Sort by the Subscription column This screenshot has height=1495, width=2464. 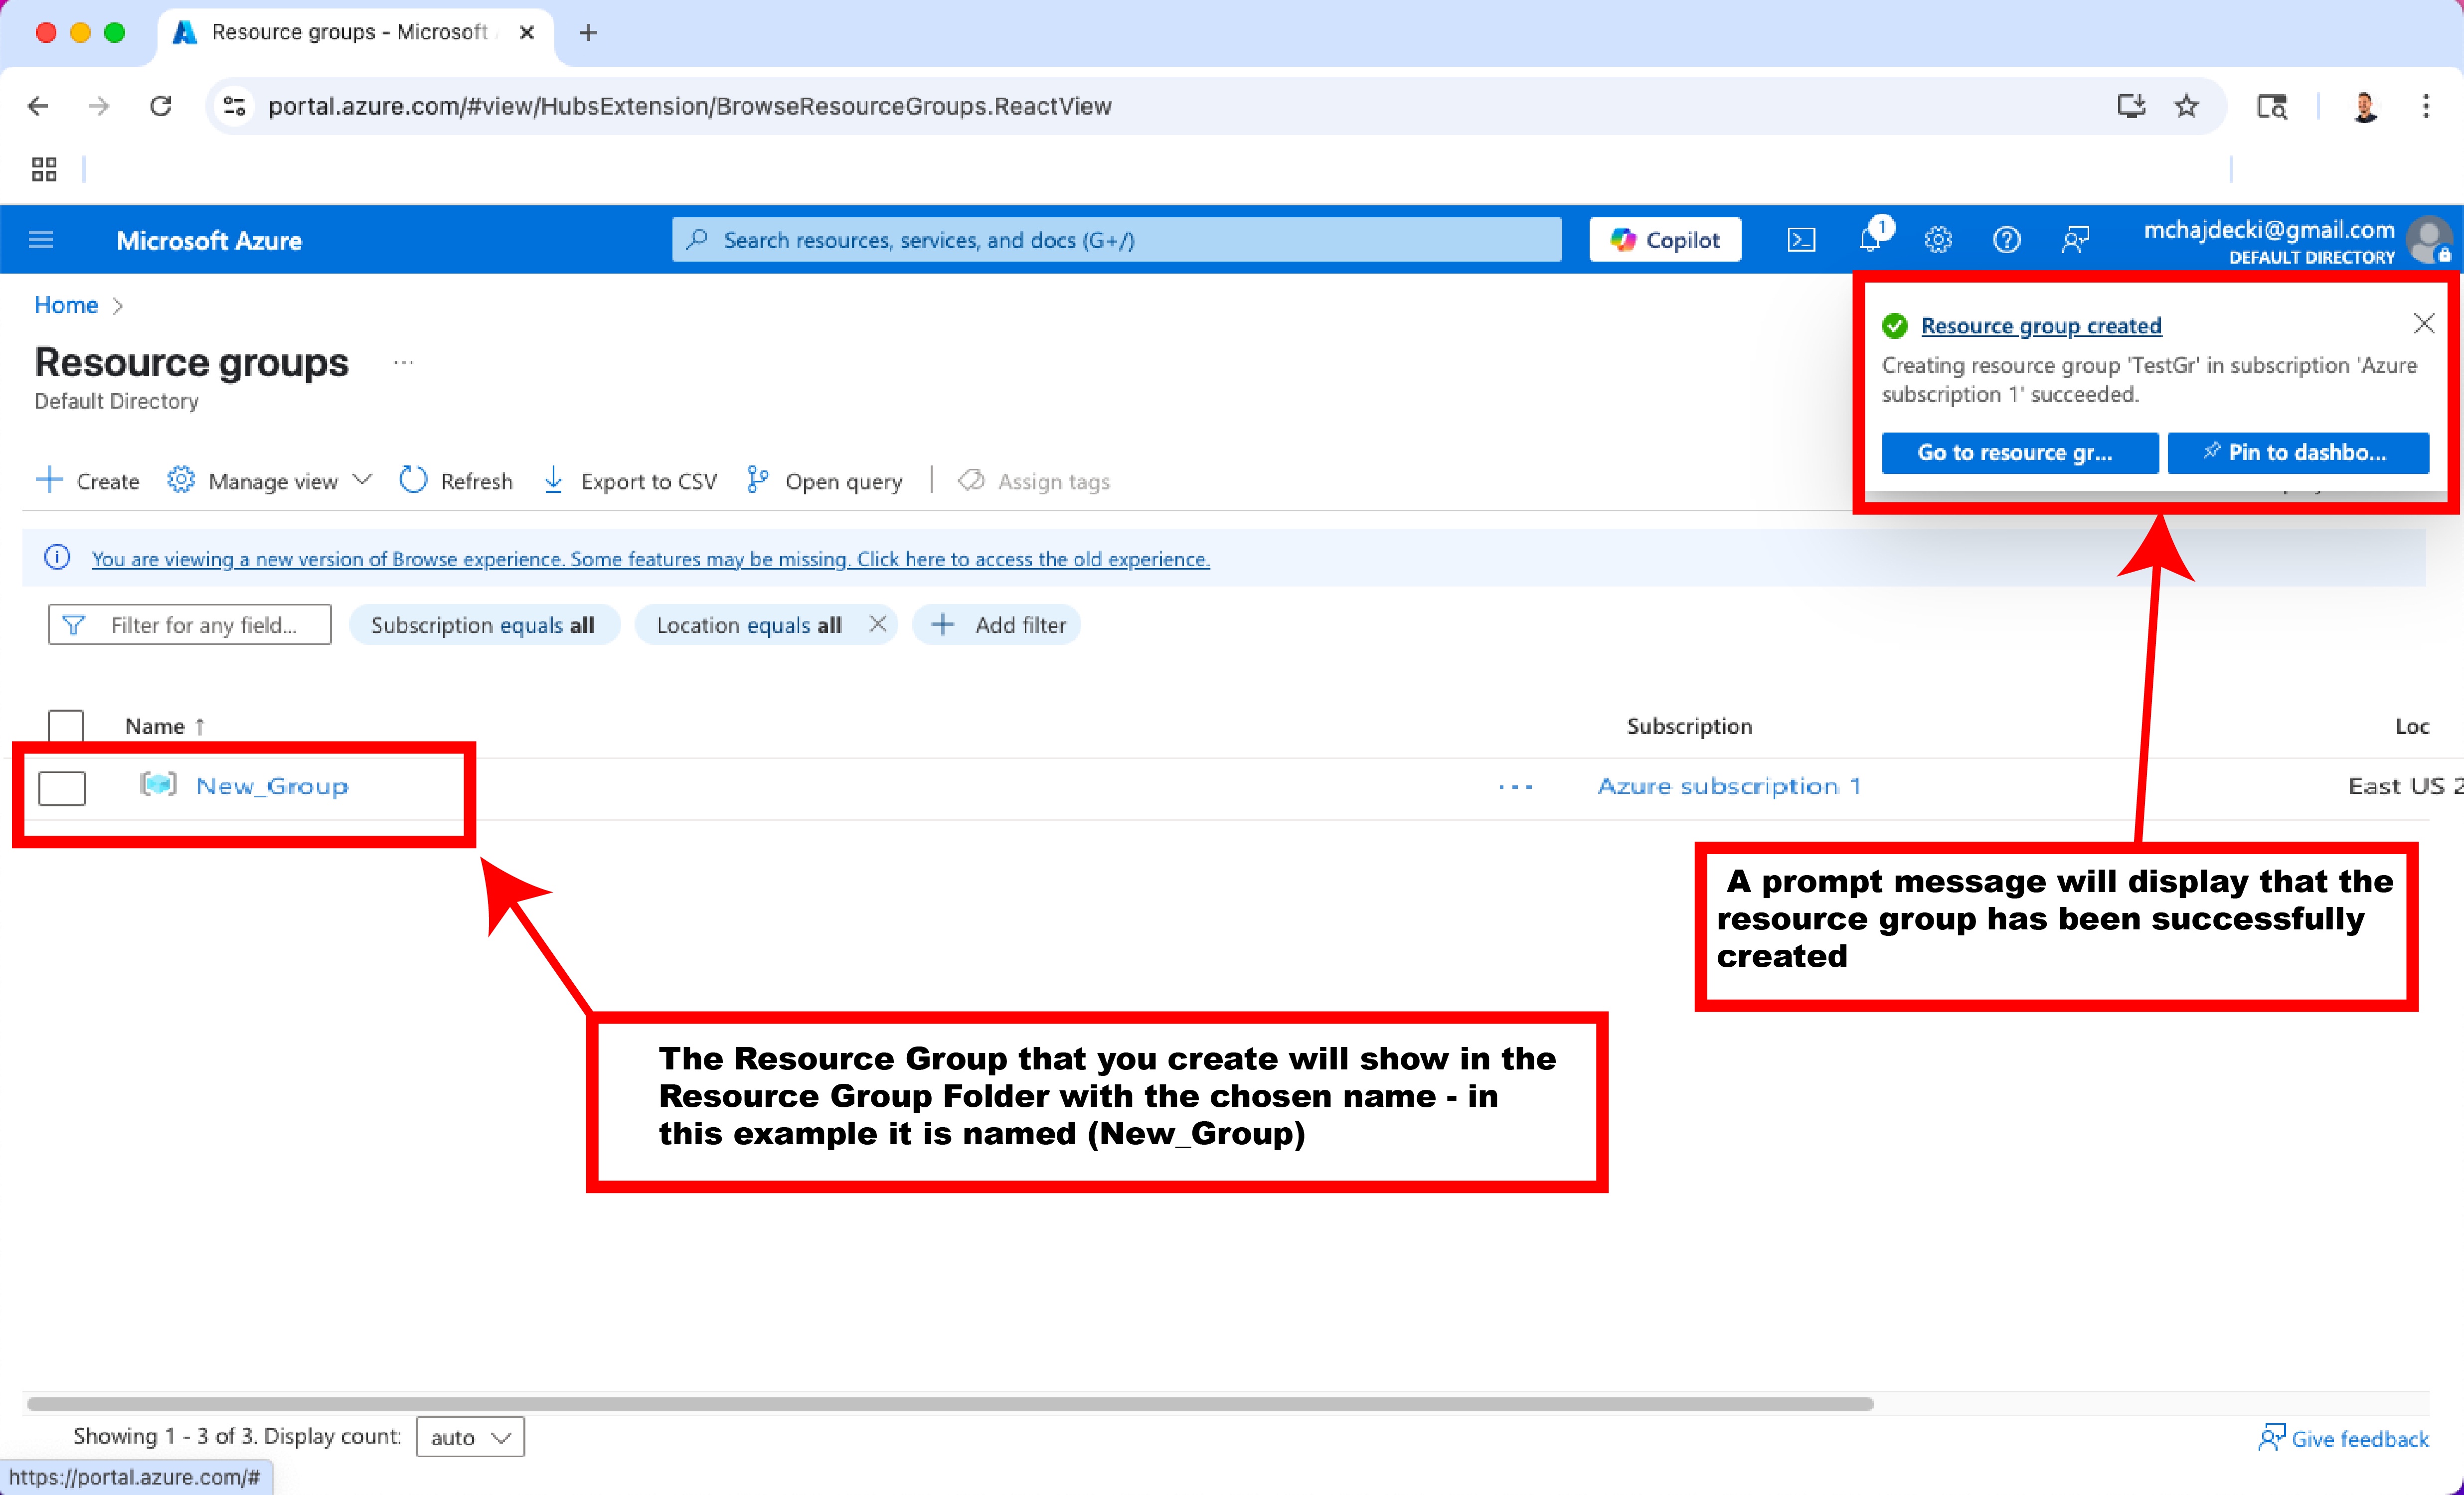[1689, 726]
